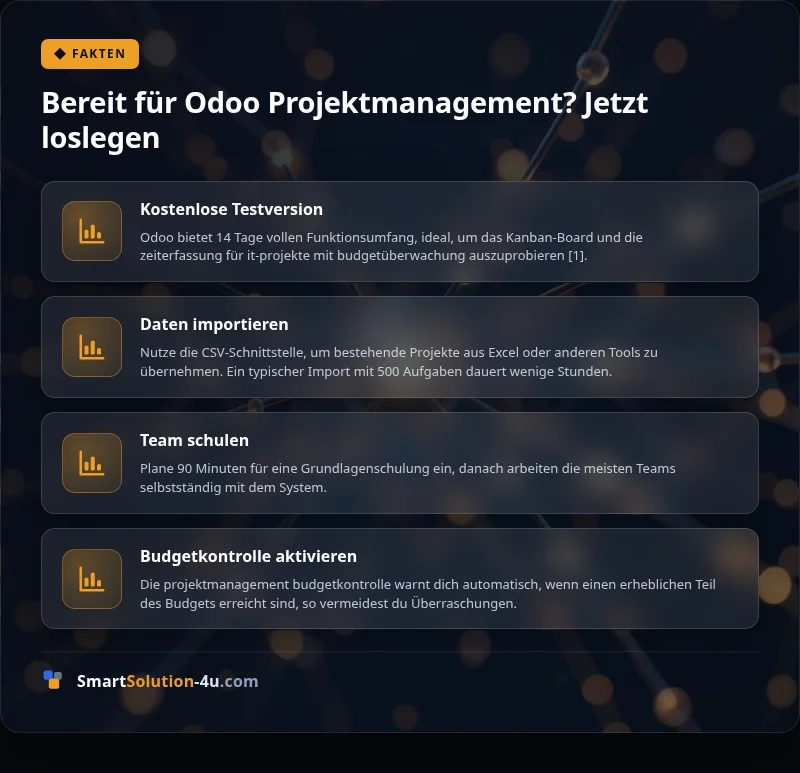Viewport: 800px width, 773px height.
Task: Select the 'Daten importieren' heading
Action: click(214, 325)
